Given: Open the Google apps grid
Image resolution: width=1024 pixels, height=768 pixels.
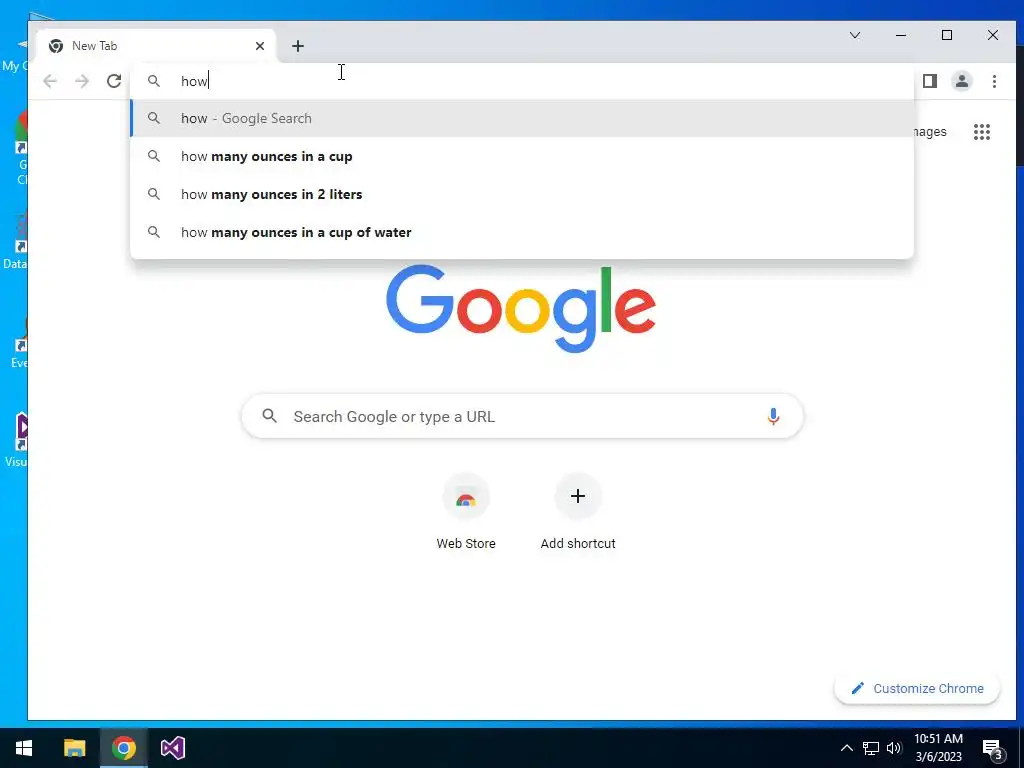Looking at the screenshot, I should [982, 132].
